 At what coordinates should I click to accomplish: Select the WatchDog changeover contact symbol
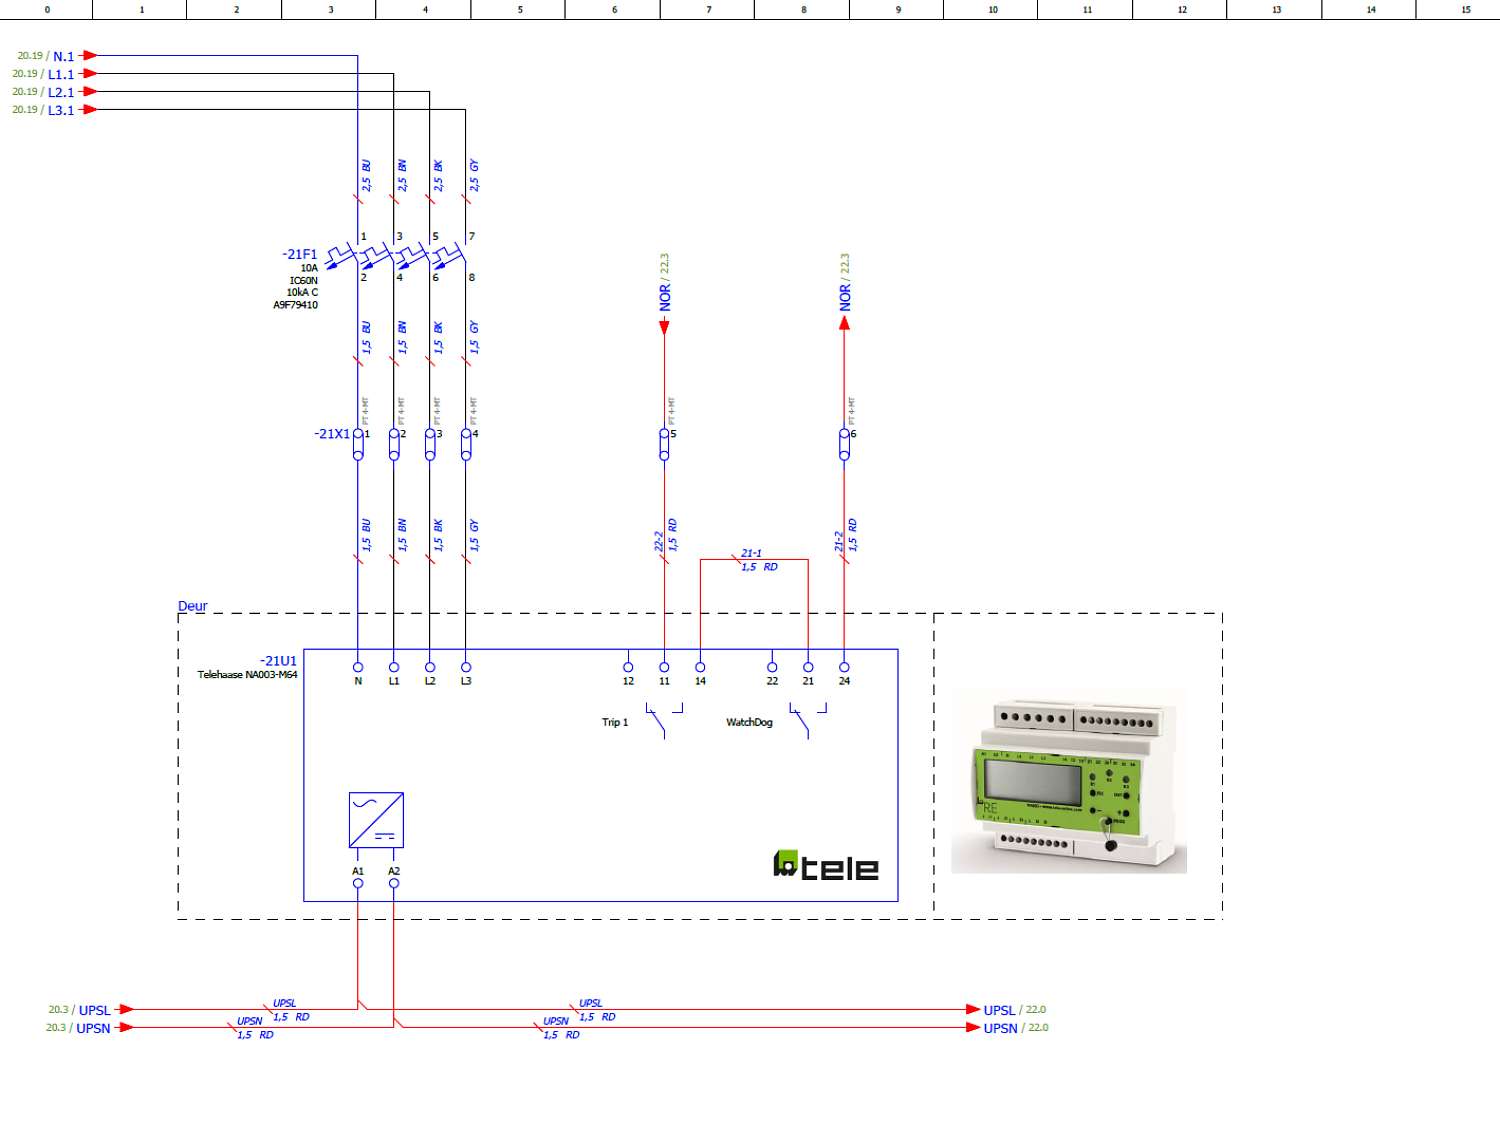point(808,721)
